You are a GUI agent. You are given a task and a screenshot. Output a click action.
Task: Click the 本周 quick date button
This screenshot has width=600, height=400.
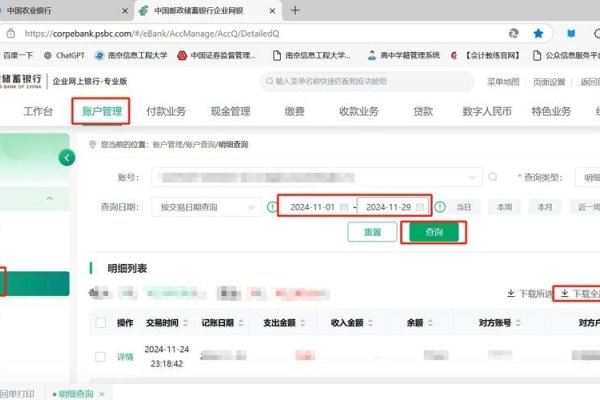click(504, 207)
